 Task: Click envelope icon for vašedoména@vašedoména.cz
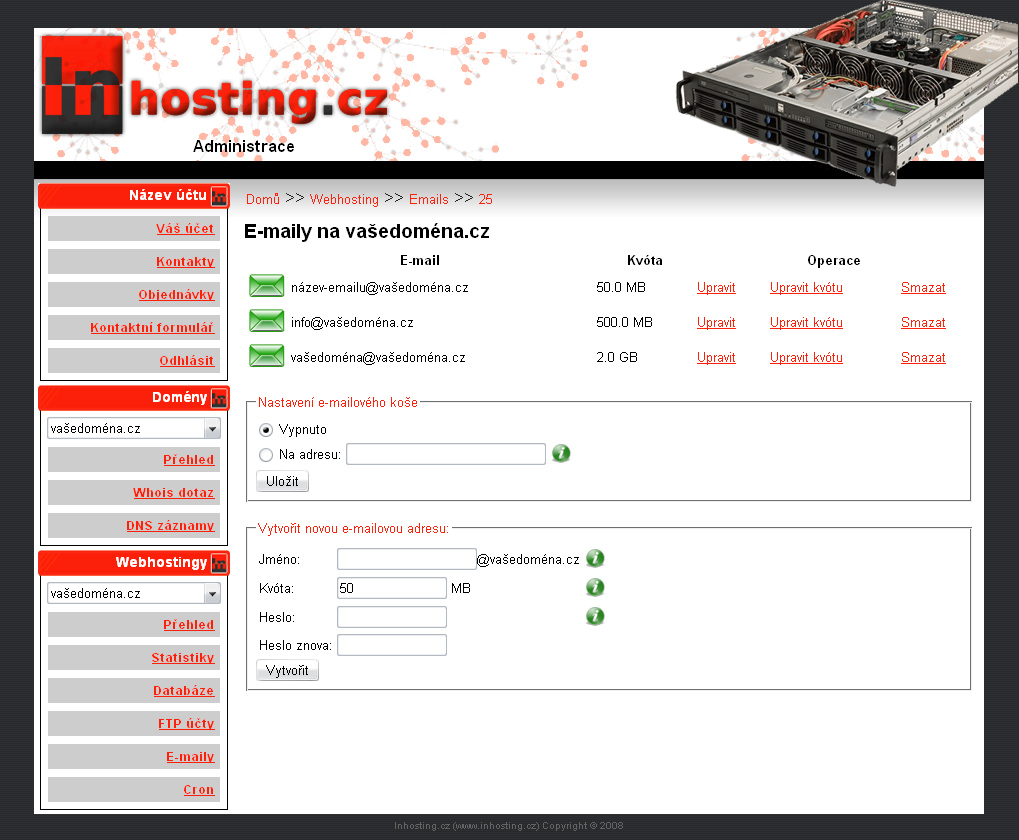tap(266, 356)
